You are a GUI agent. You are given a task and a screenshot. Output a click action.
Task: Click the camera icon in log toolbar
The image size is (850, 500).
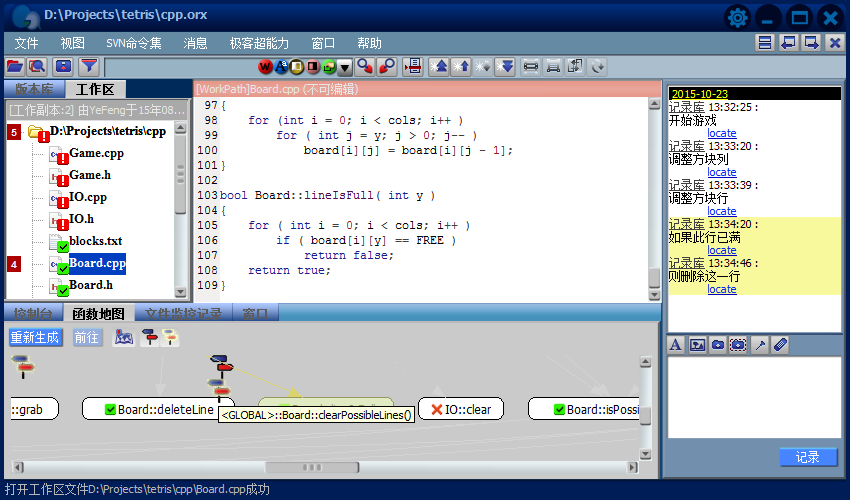click(717, 345)
